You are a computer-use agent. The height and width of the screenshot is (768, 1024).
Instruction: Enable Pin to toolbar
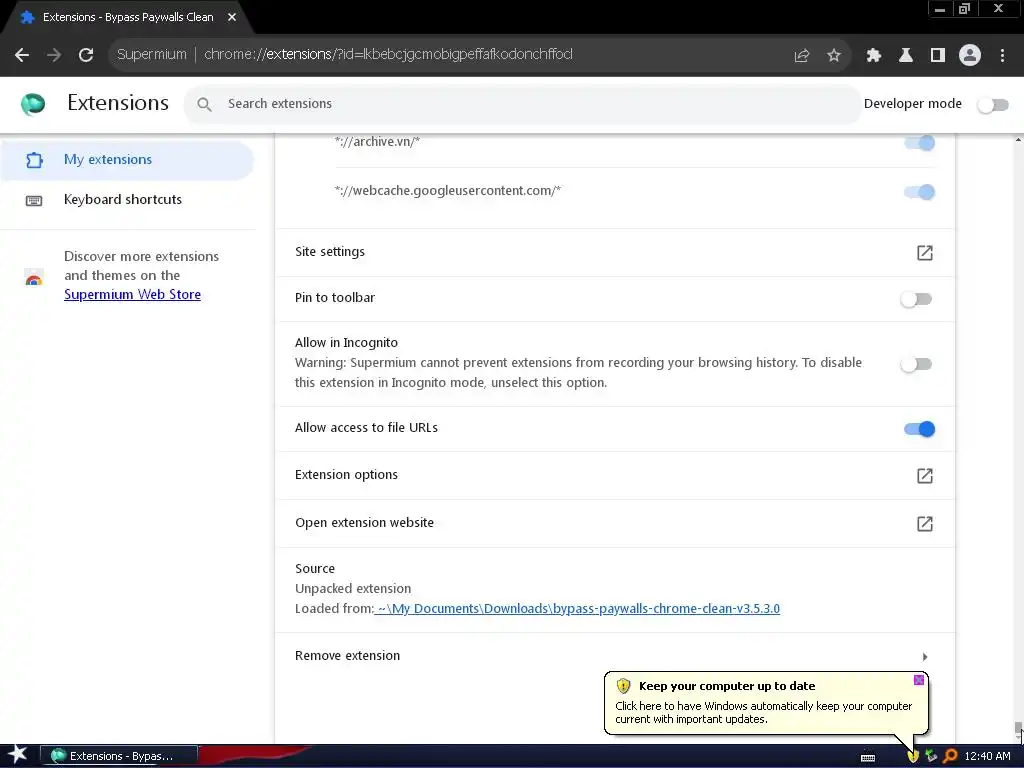[x=916, y=299]
